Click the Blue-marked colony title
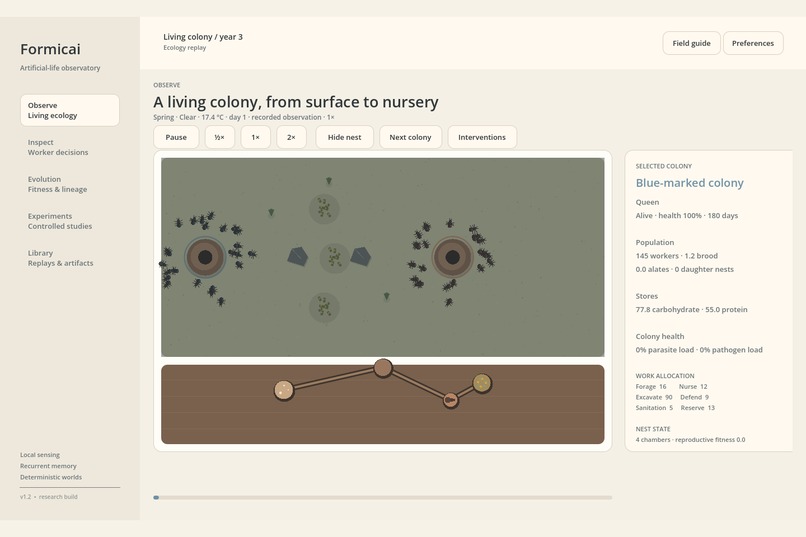 coord(689,183)
